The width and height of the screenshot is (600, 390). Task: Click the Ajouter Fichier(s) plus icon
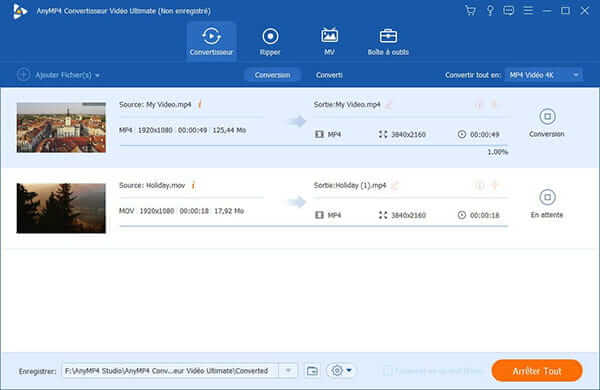tap(23, 75)
